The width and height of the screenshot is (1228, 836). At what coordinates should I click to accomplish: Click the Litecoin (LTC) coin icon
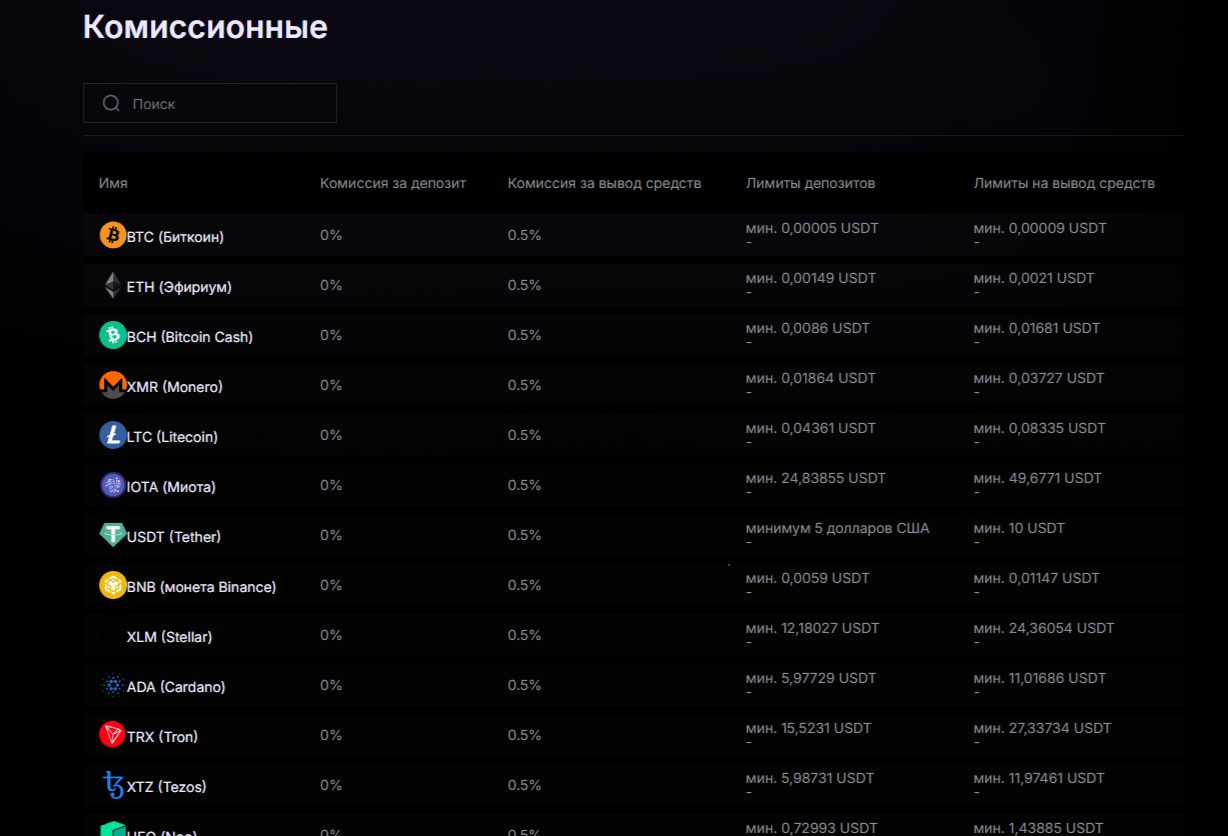113,436
